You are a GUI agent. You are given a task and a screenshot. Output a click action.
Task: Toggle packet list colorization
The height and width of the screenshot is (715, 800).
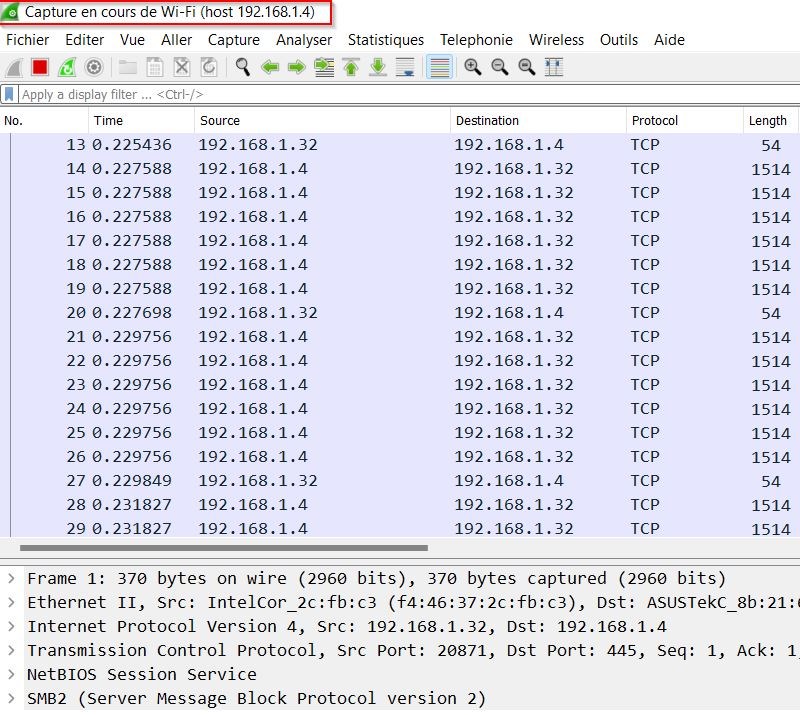point(438,67)
